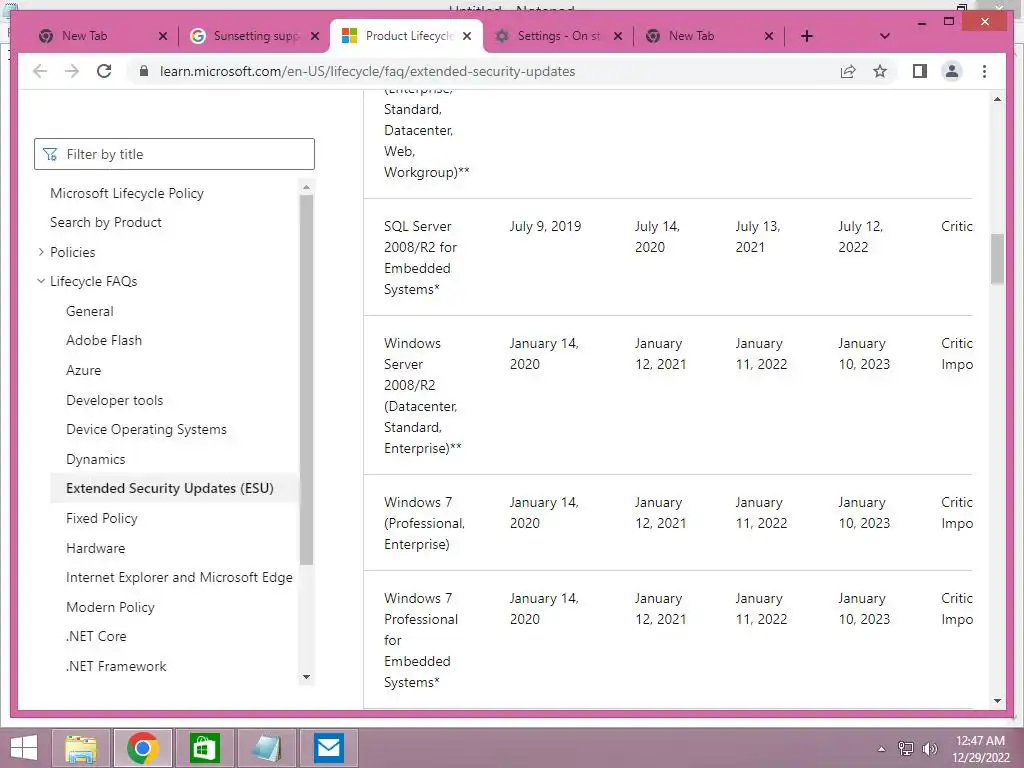Click the 'July 12, 2022' date cell
The image size is (1024, 768).
tap(860, 236)
